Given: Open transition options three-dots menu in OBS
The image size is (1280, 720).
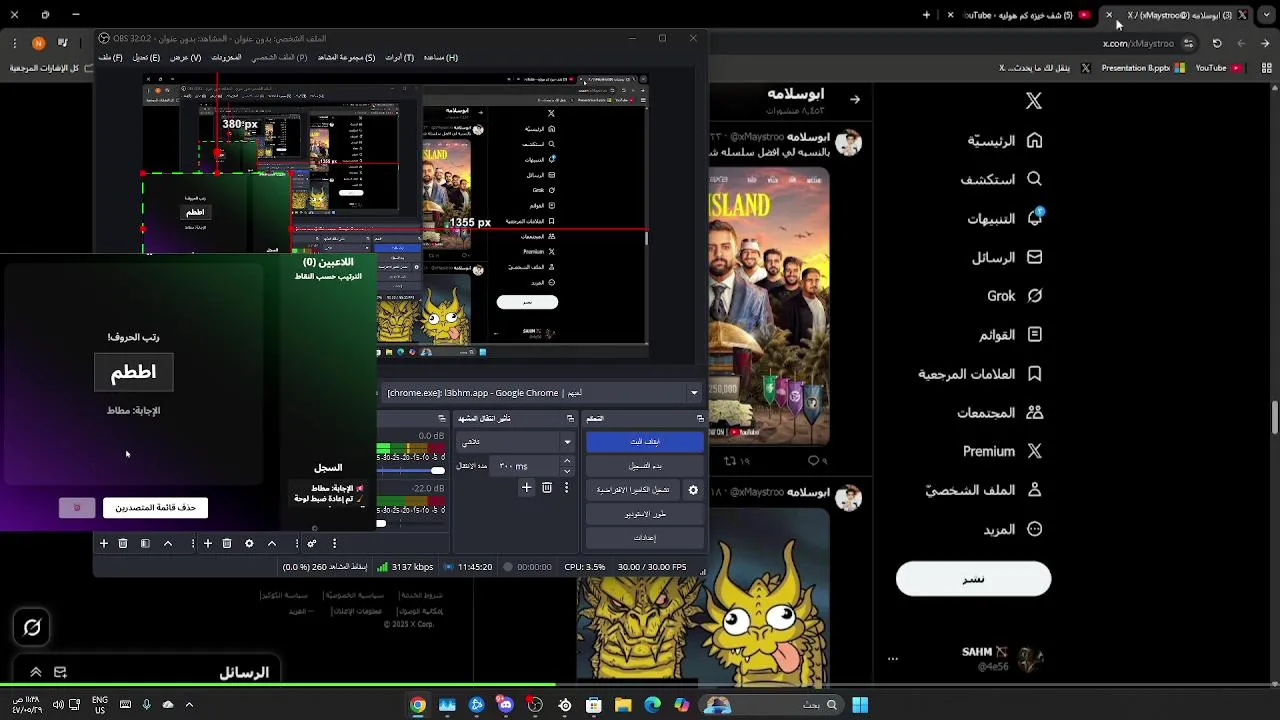Looking at the screenshot, I should click(566, 488).
